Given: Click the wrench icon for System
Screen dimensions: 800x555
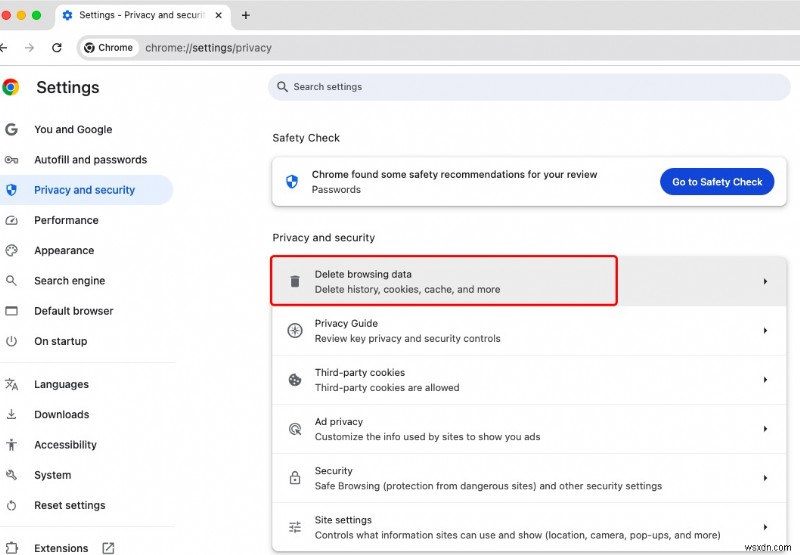Looking at the screenshot, I should pyautogui.click(x=11, y=475).
